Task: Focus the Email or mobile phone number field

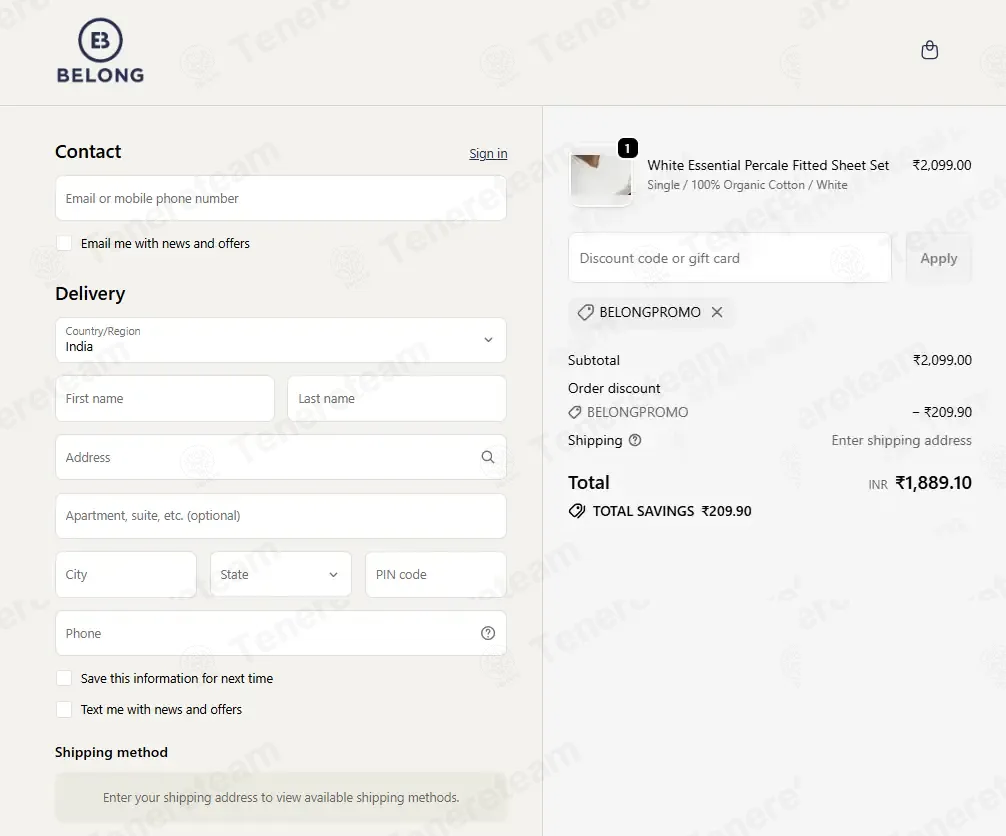Action: (281, 198)
